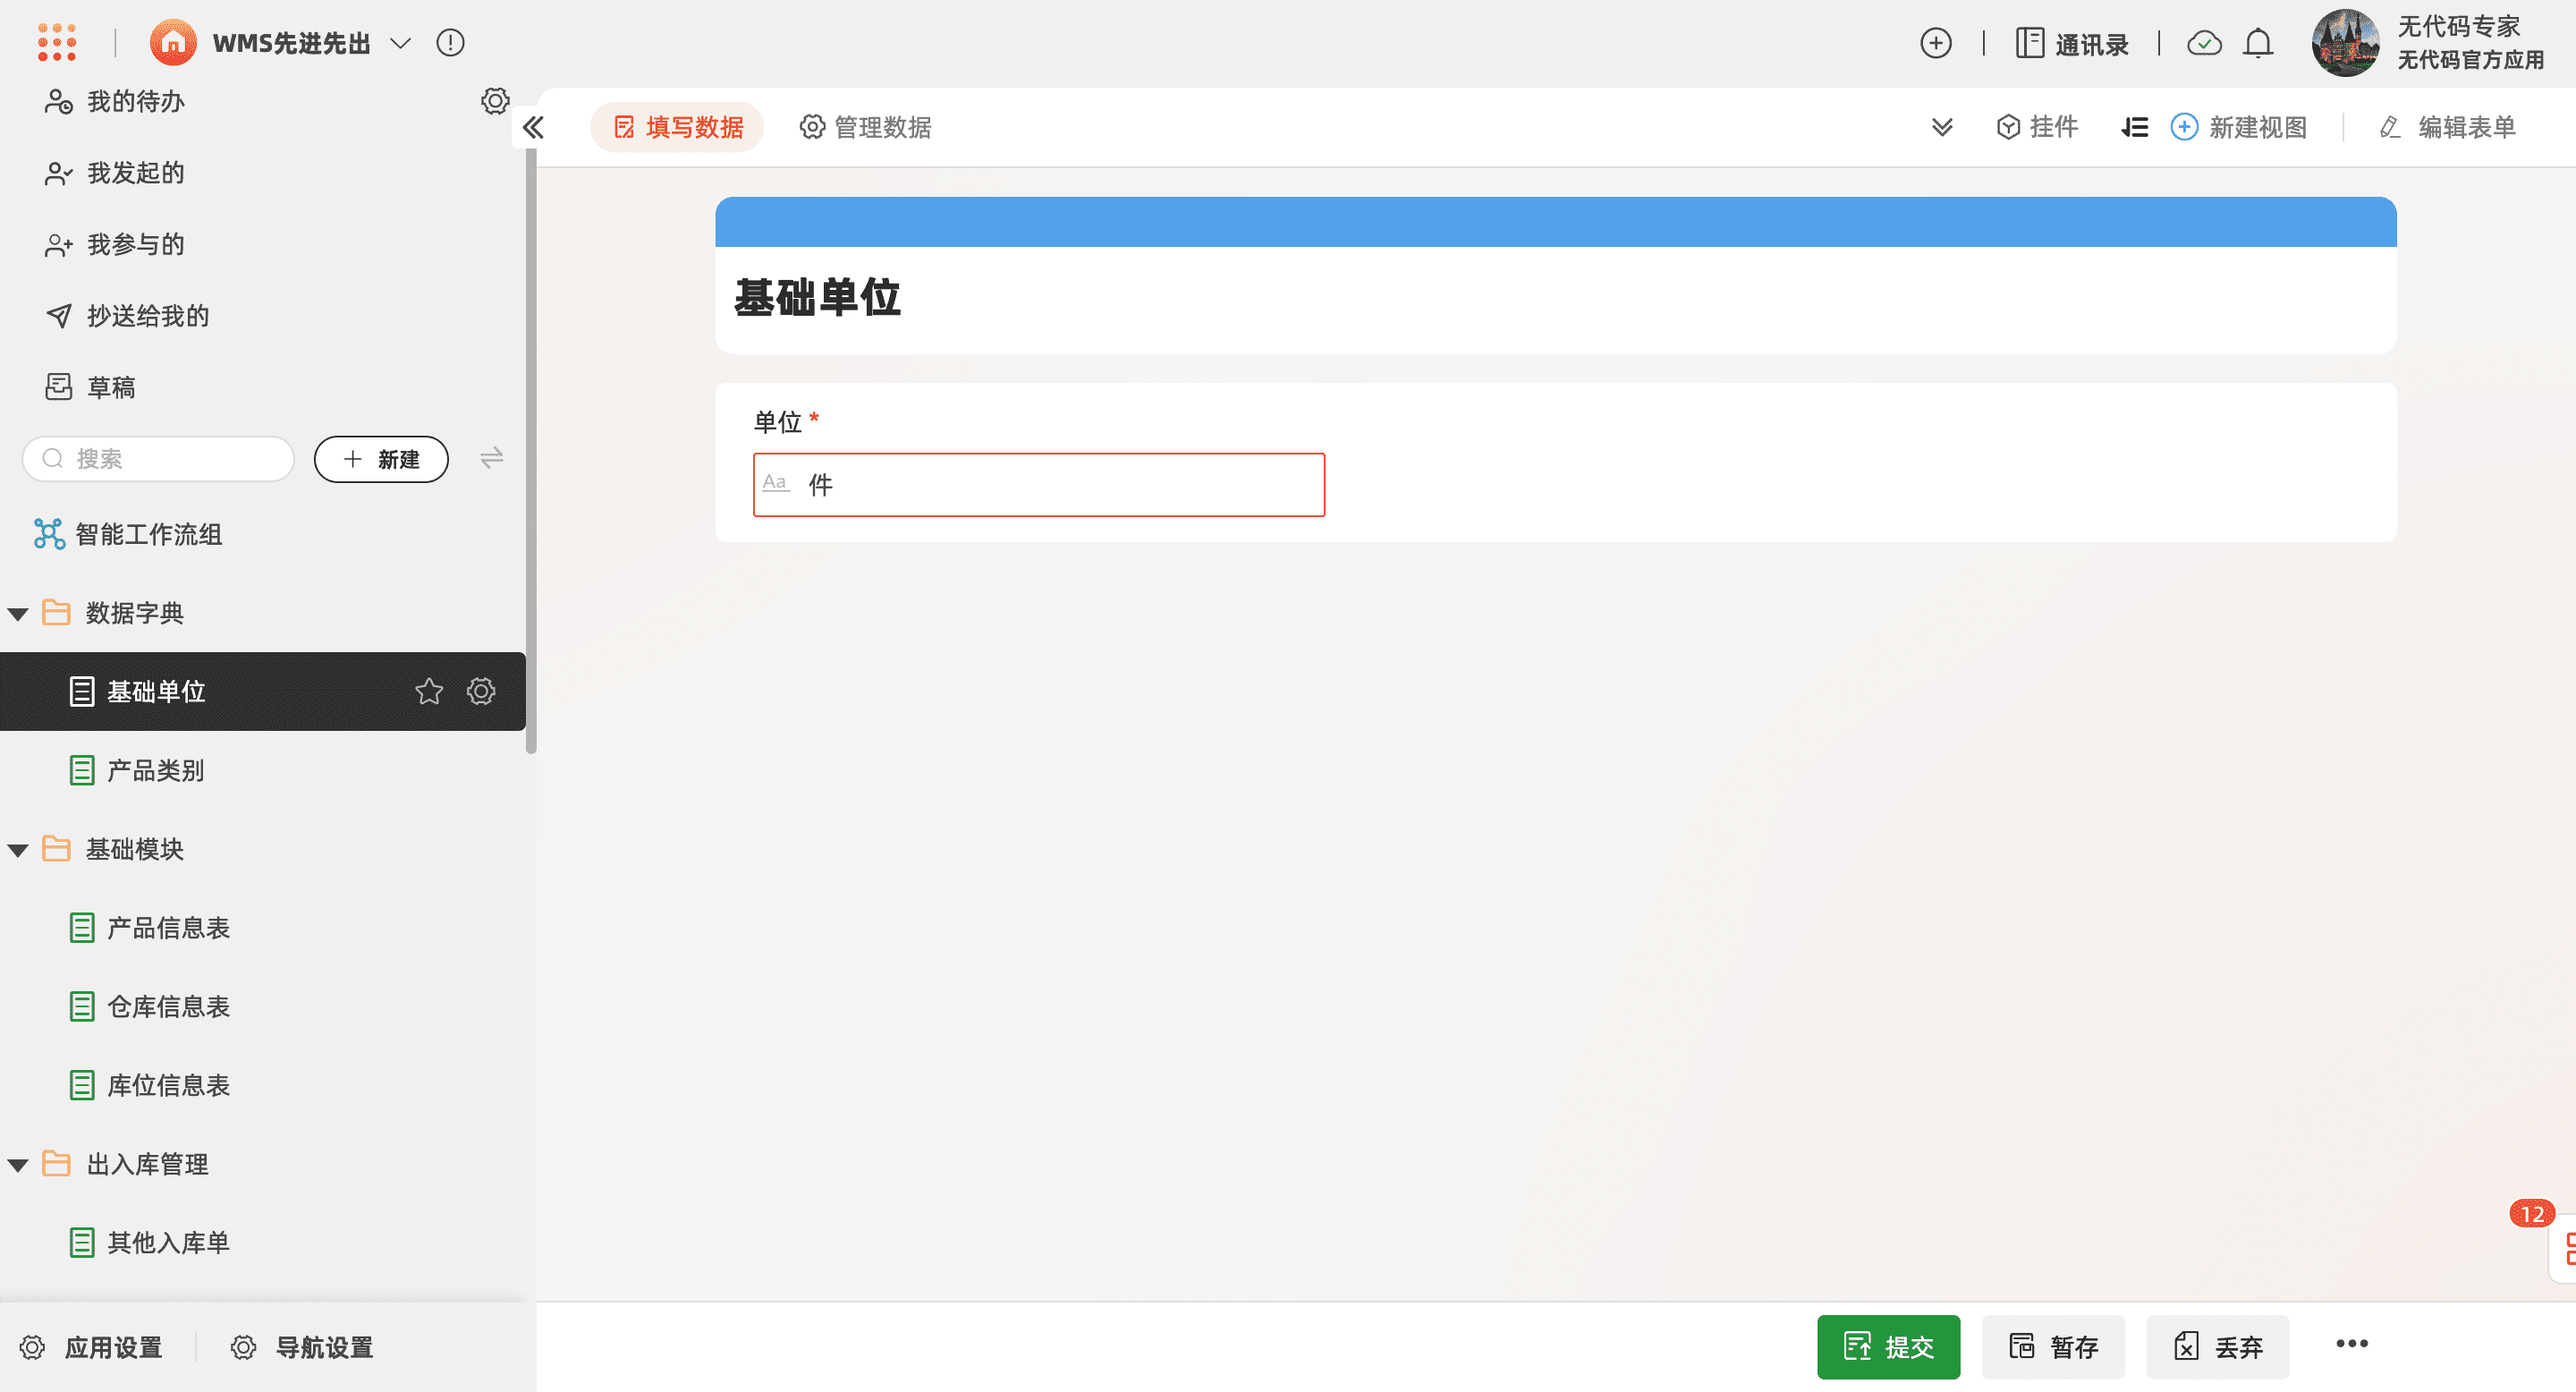This screenshot has height=1392, width=2576.
Task: Open the apps grid launcher icon
Action: tap(57, 42)
